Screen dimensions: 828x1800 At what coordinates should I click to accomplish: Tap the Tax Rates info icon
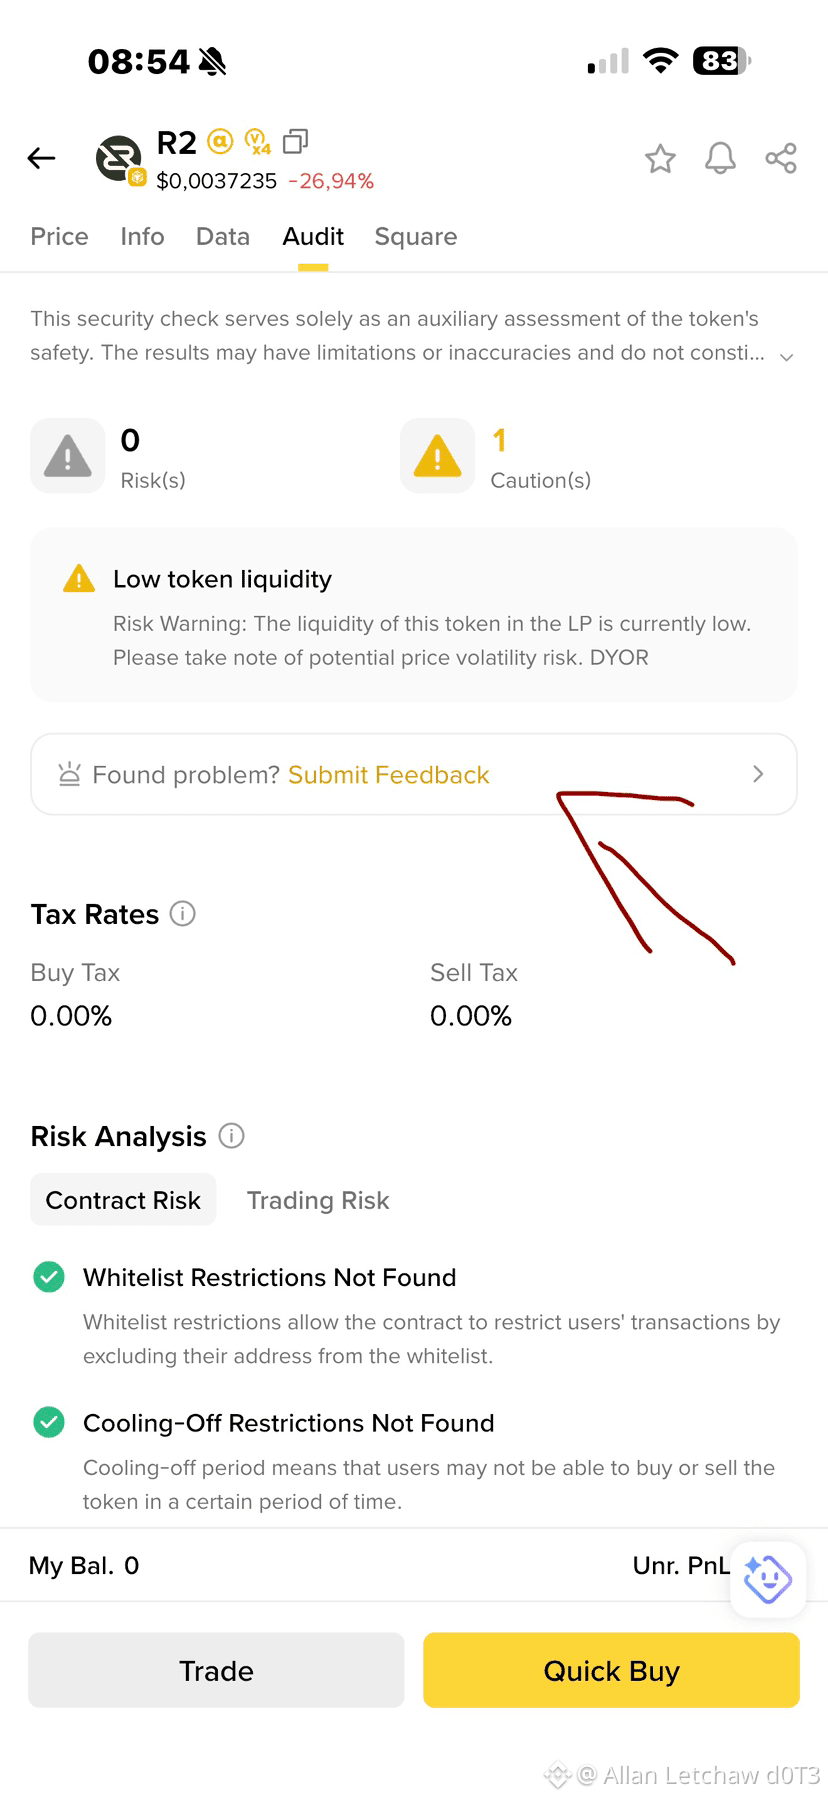183,913
